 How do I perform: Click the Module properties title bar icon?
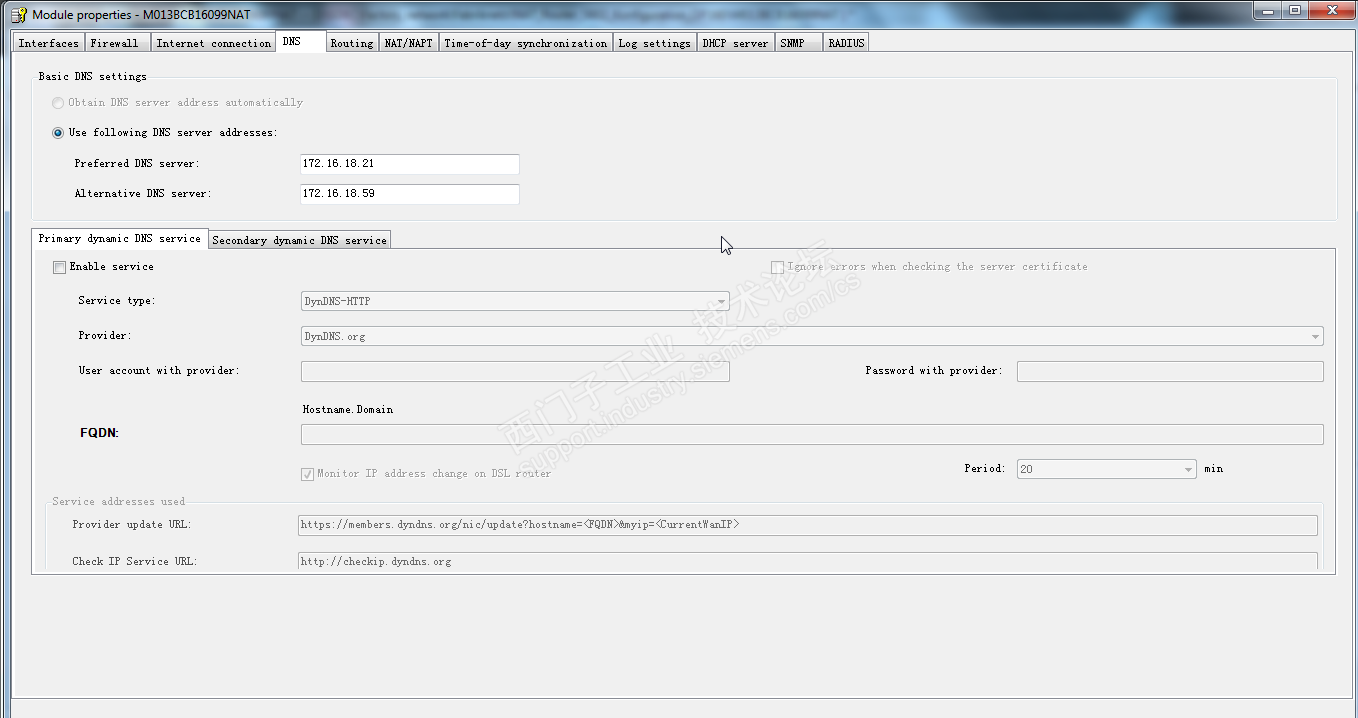tap(18, 14)
